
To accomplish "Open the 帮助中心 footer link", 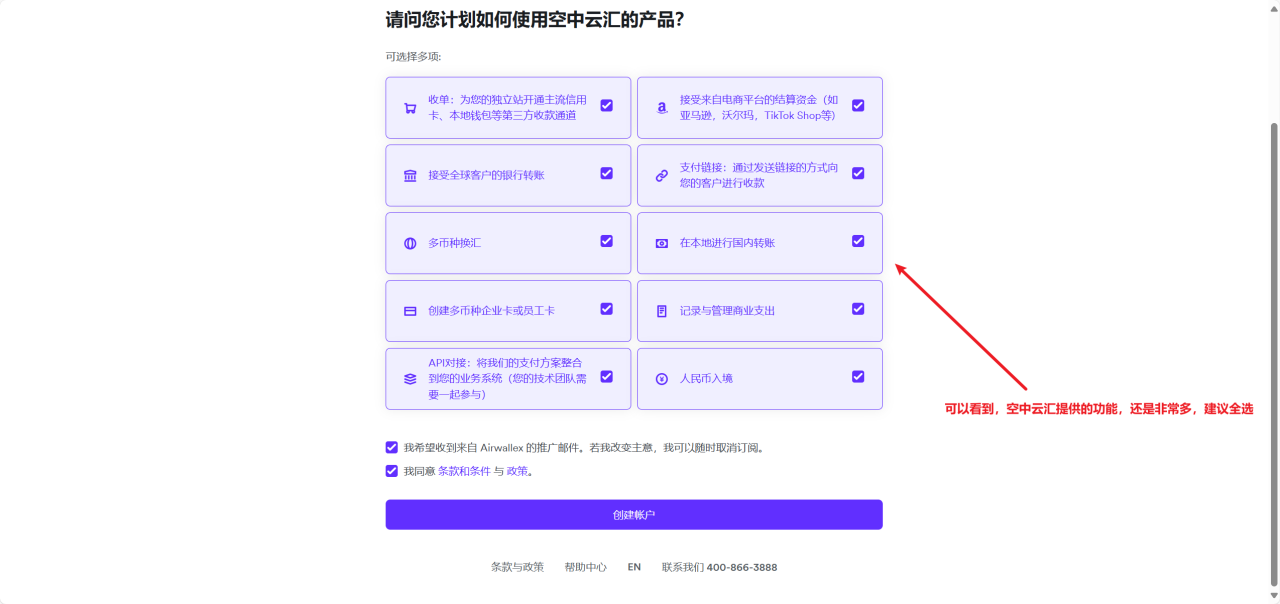I will 585,567.
